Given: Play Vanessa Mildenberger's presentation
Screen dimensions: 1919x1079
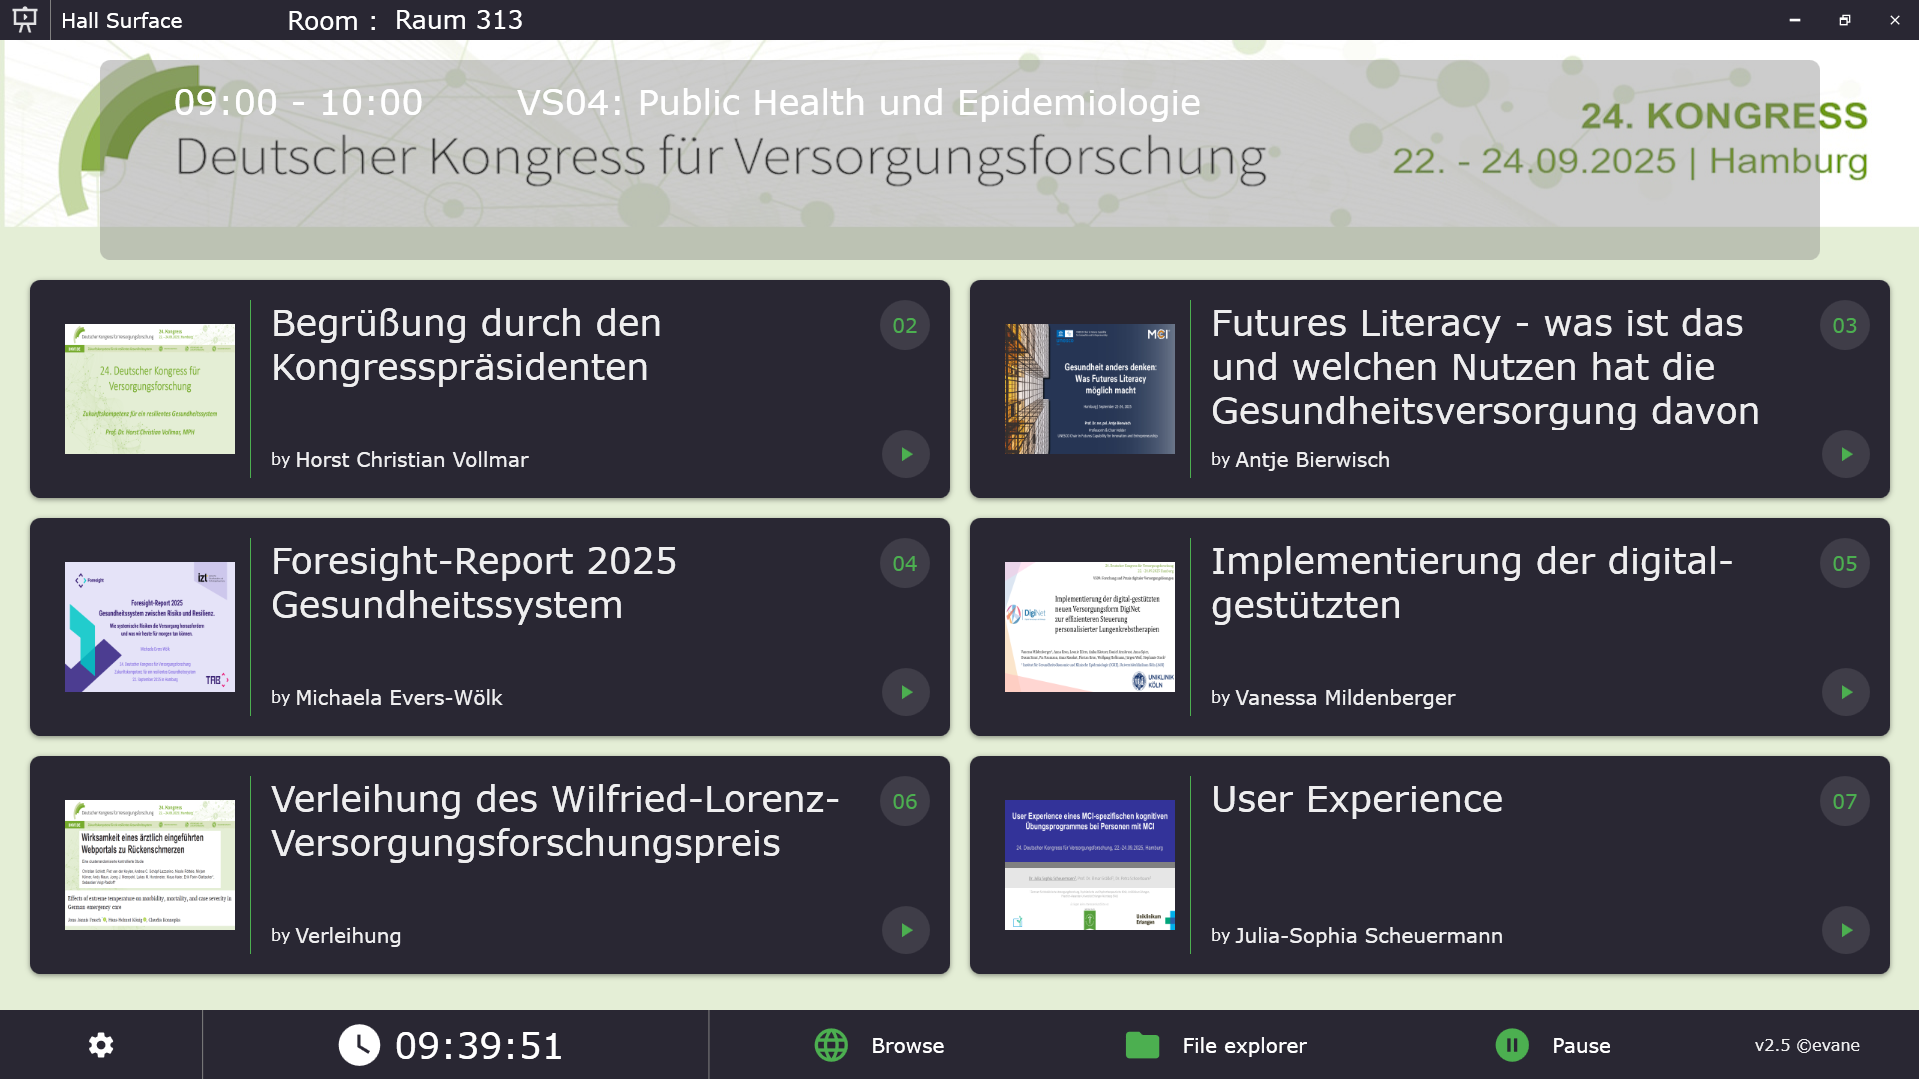Looking at the screenshot, I should pos(1845,692).
